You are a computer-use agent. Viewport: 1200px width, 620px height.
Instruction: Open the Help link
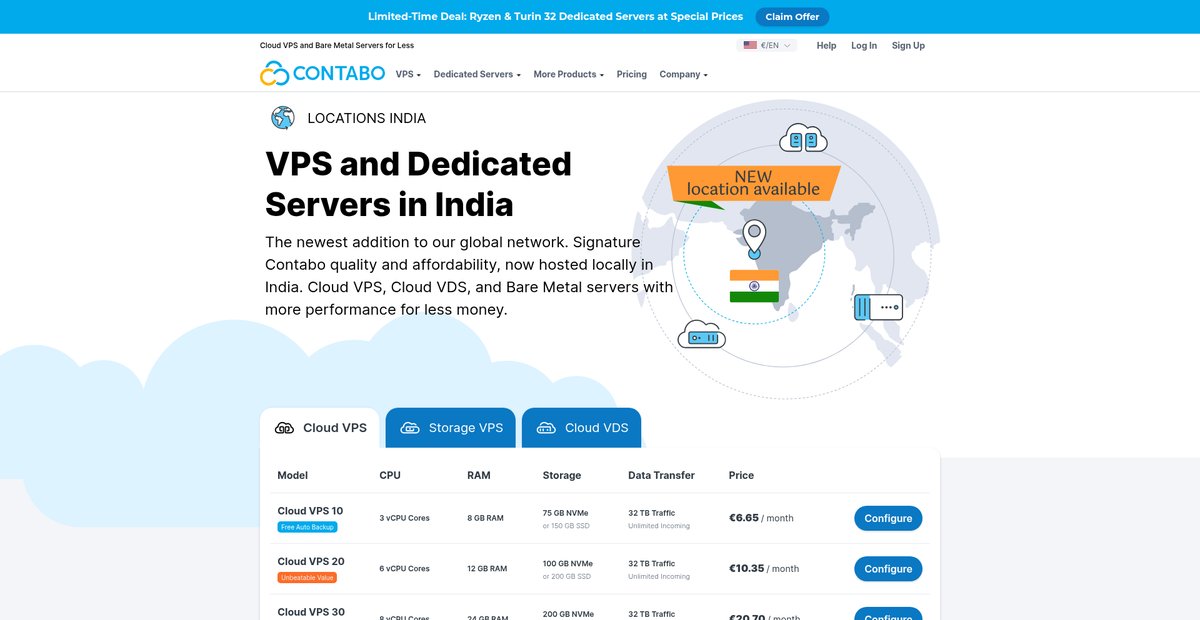tap(826, 45)
